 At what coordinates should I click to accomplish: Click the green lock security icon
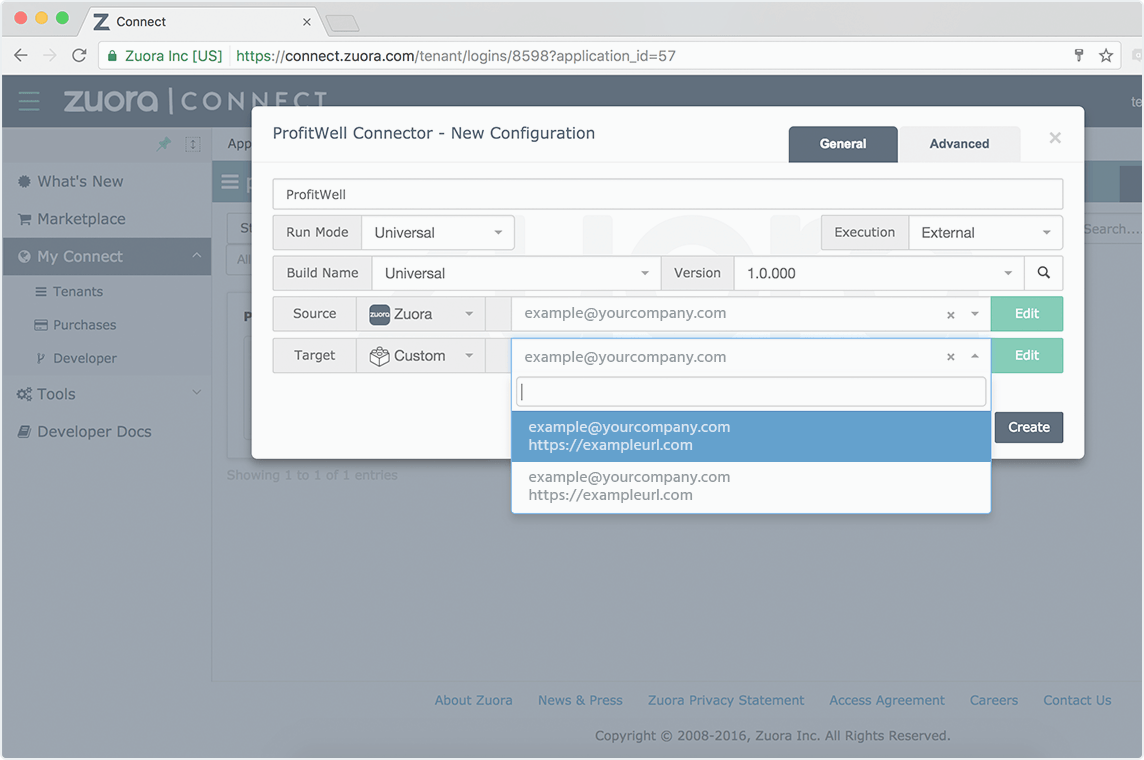point(112,55)
